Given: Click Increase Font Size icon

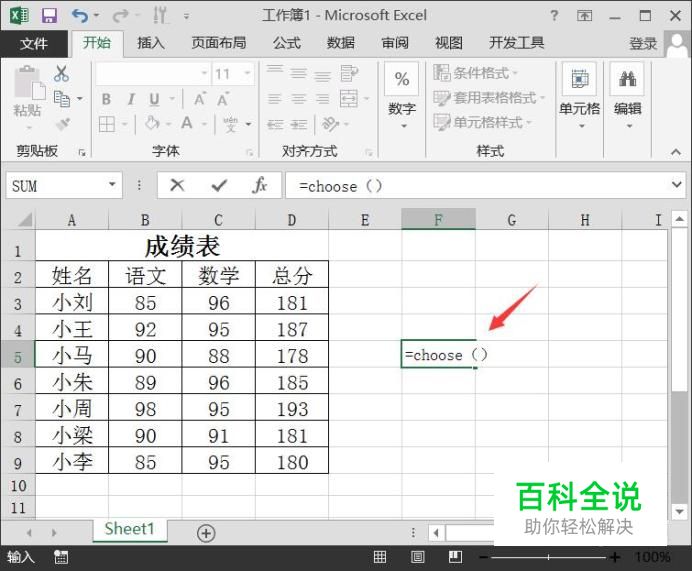Looking at the screenshot, I should (x=199, y=99).
